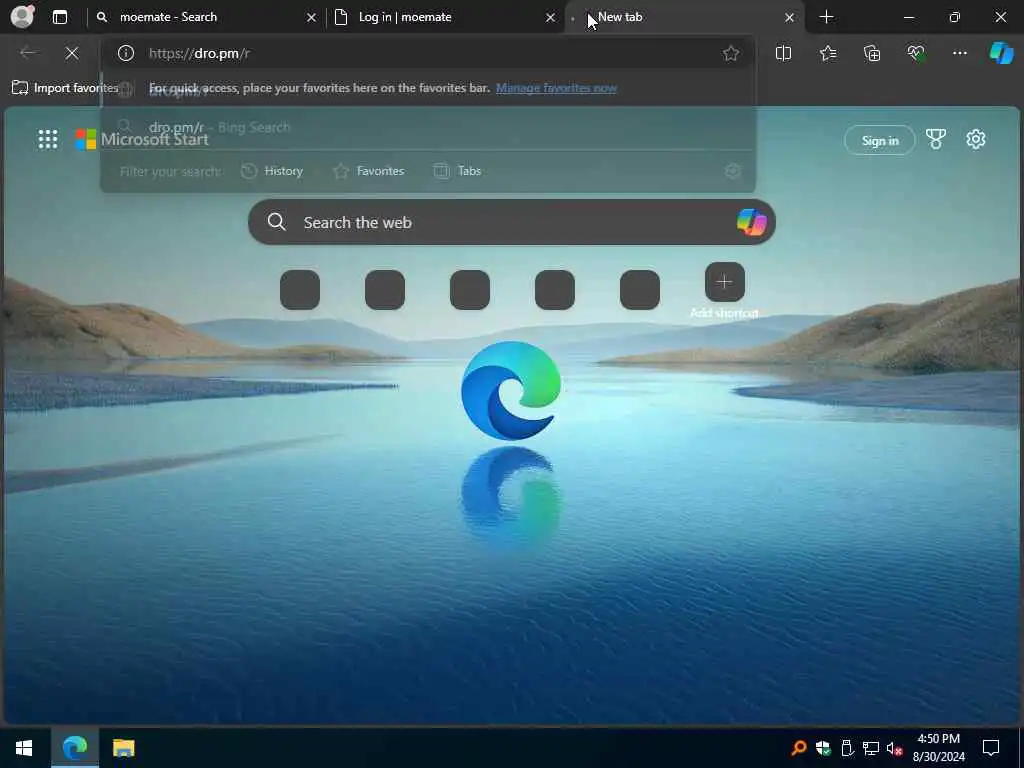Open the Copilot sidebar icon

point(1001,53)
